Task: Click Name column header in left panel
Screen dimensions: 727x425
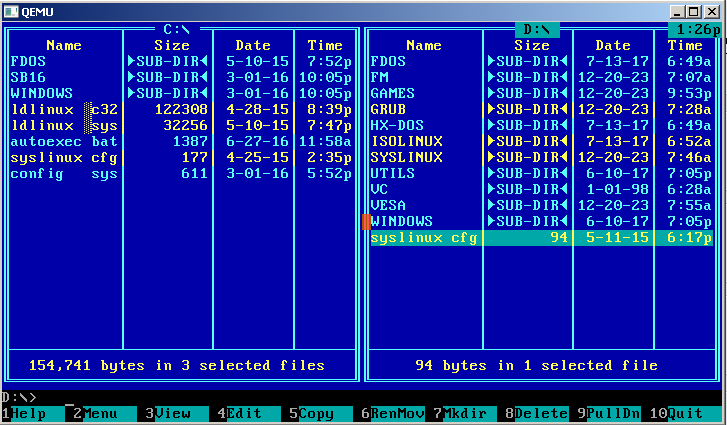Action: (64, 45)
